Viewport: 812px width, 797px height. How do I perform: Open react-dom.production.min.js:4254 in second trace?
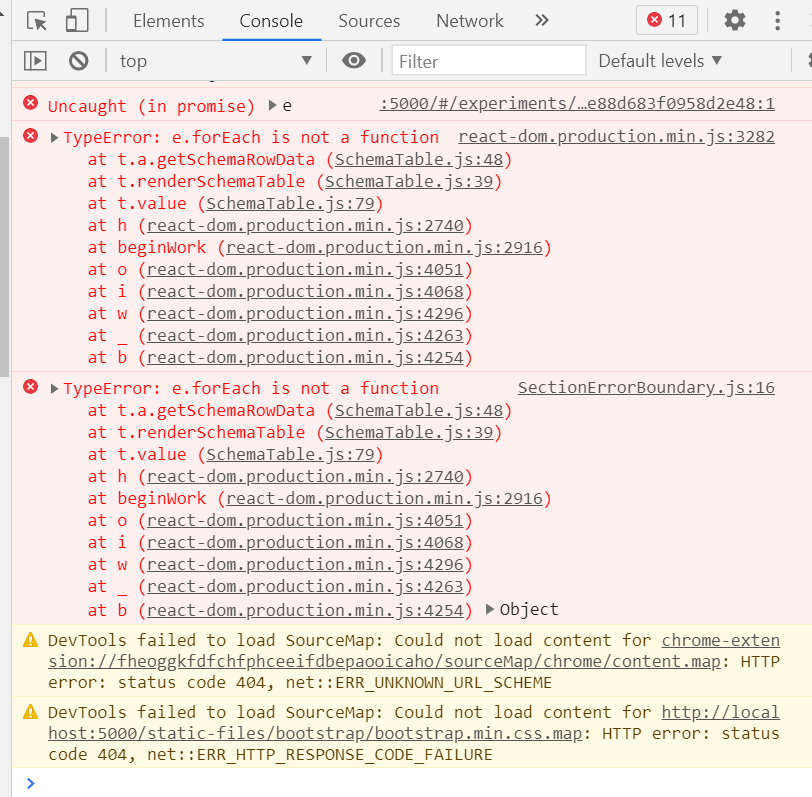point(306,611)
